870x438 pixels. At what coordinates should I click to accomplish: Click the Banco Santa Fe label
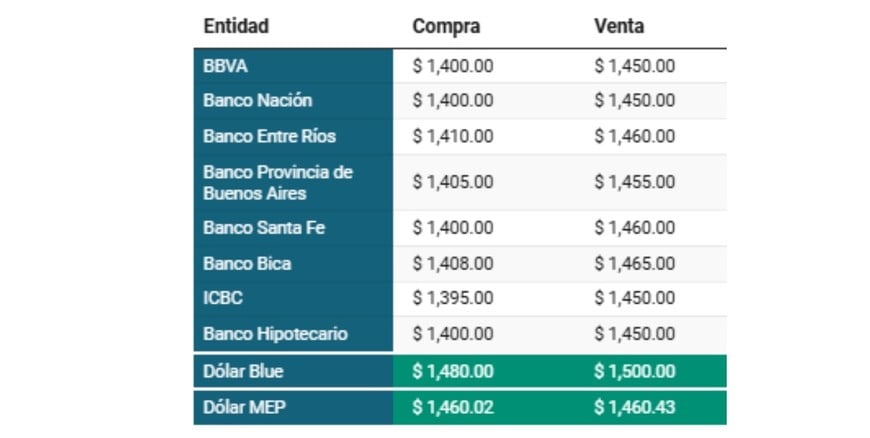[x=264, y=227]
